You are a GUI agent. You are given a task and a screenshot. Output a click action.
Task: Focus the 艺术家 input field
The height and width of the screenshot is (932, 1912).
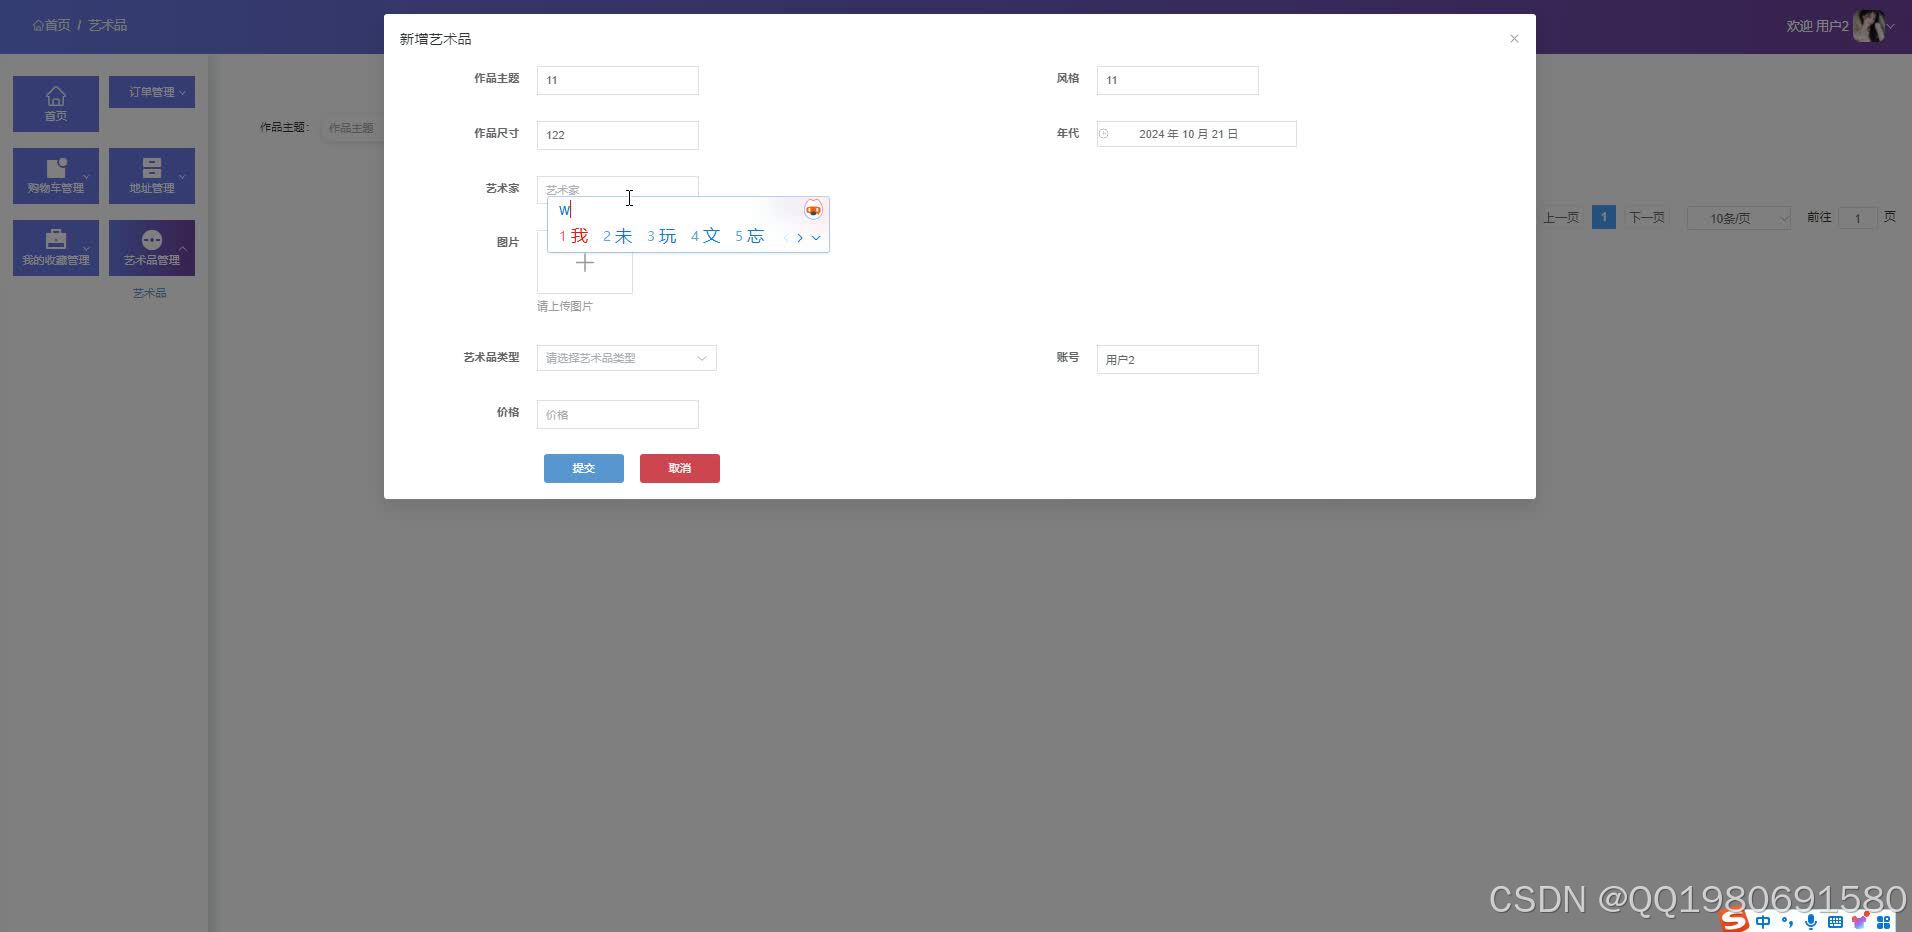tap(618, 189)
